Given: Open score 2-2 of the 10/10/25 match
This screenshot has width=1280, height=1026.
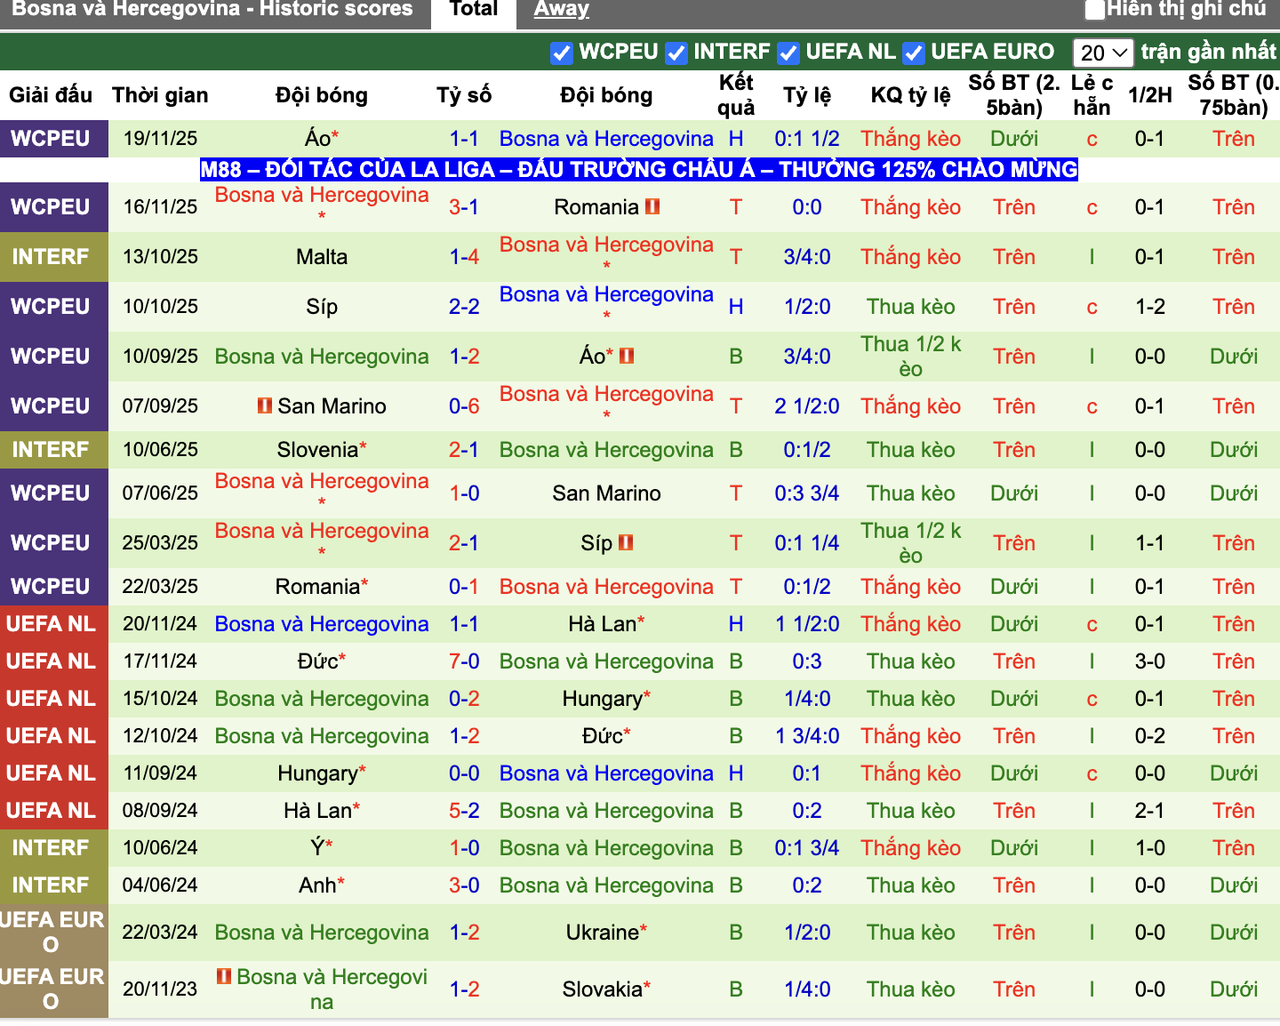Looking at the screenshot, I should click(x=464, y=307).
